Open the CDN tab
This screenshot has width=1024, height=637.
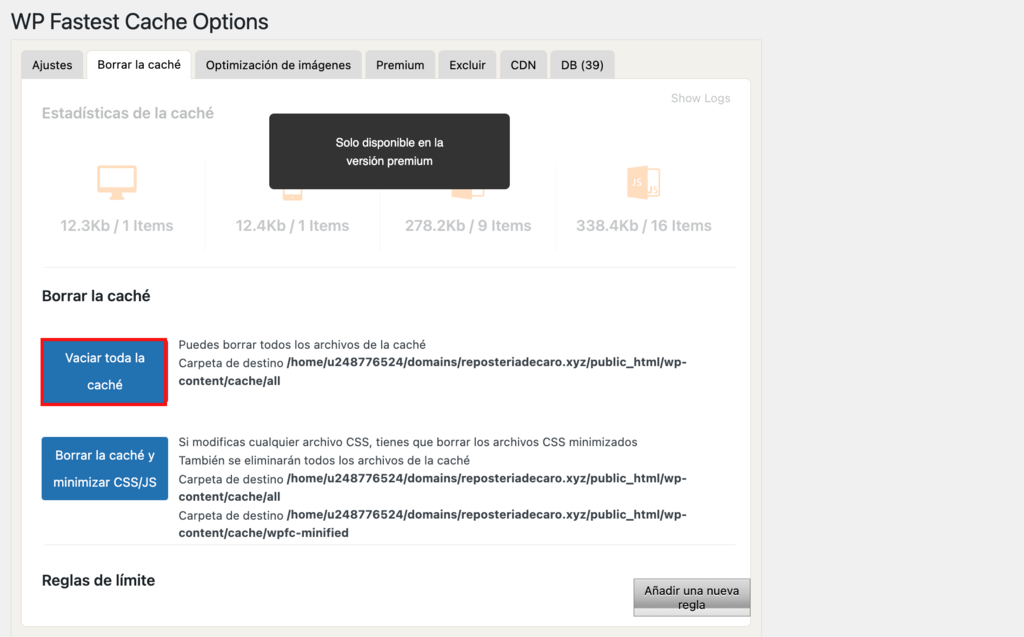pyautogui.click(x=523, y=65)
